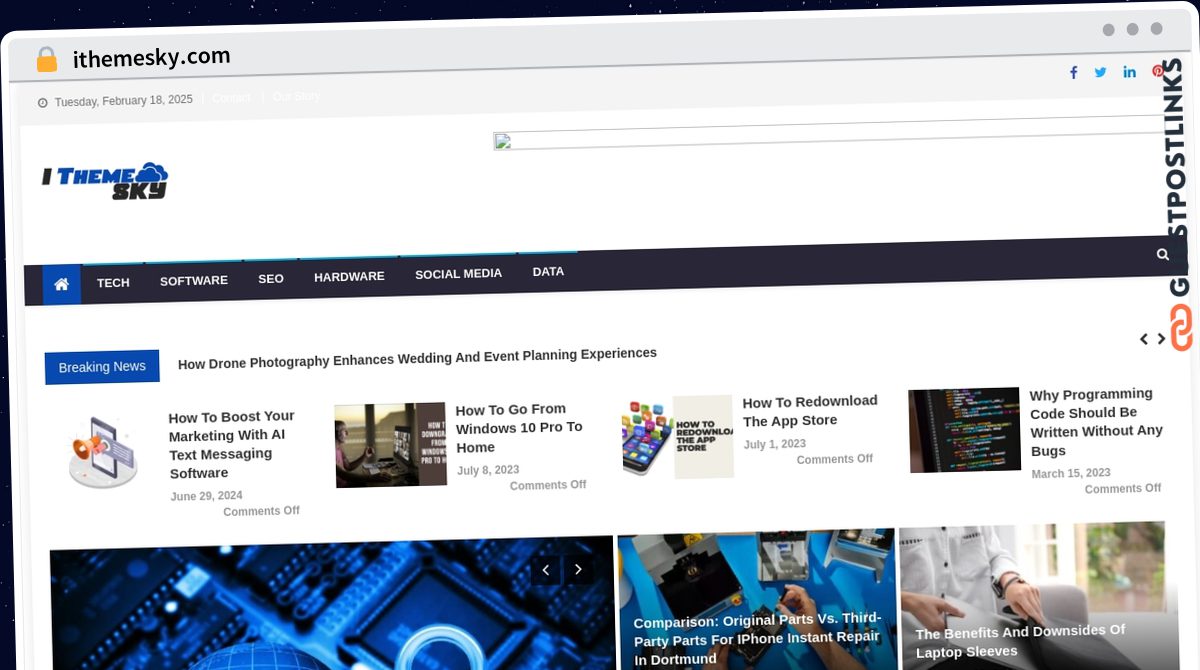Open the search magnifier icon
The image size is (1200, 670).
tap(1162, 254)
